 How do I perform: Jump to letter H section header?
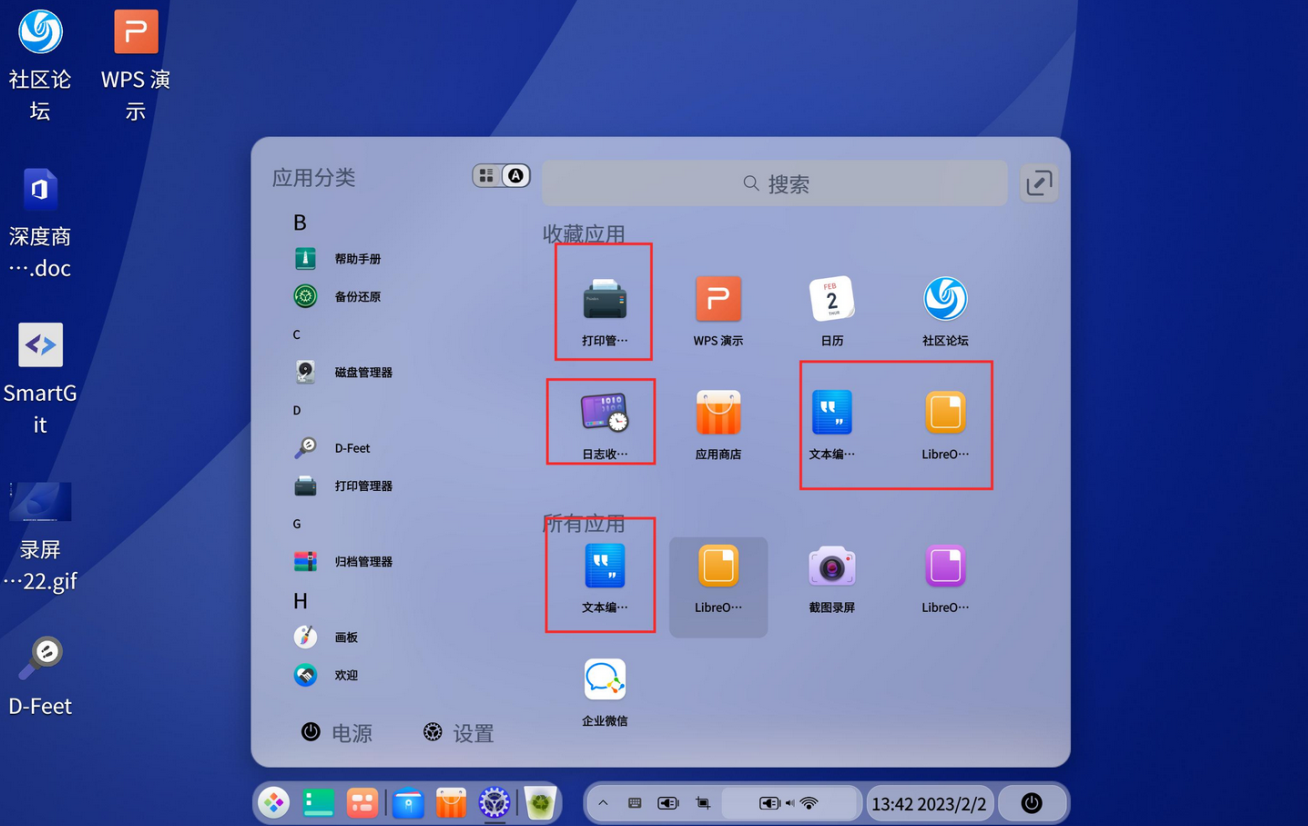click(x=300, y=601)
